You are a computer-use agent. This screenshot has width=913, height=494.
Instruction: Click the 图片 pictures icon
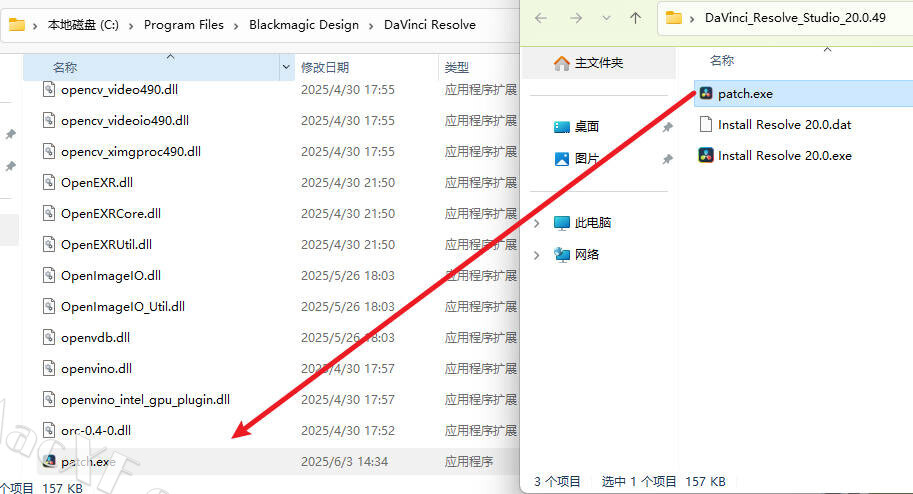pos(562,159)
